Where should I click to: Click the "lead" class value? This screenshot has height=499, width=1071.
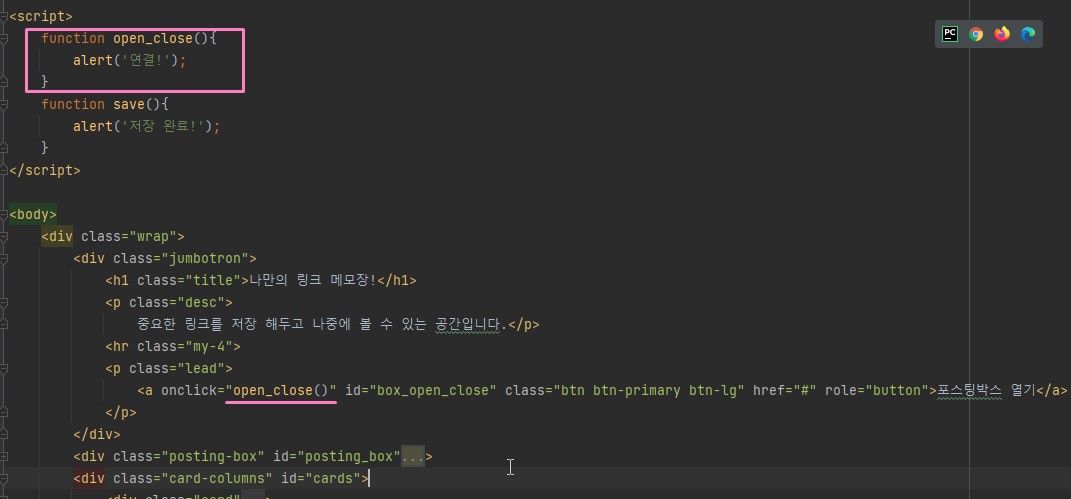201,369
